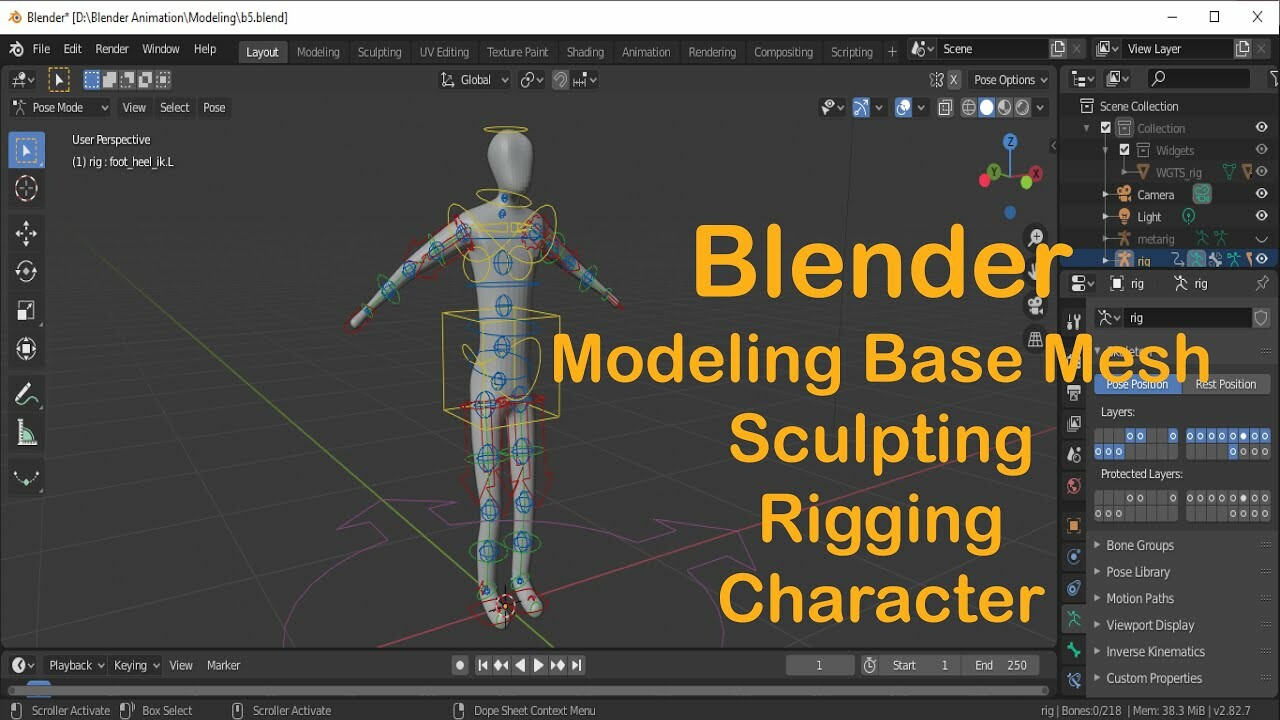Select the Rotate tool
This screenshot has height=720, width=1280.
point(27,272)
